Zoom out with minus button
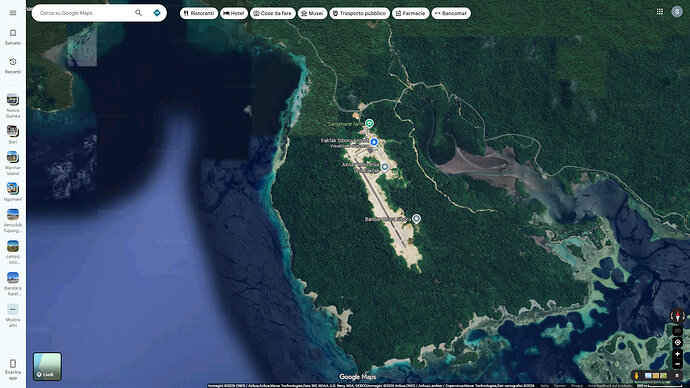The image size is (690, 388). [x=677, y=364]
